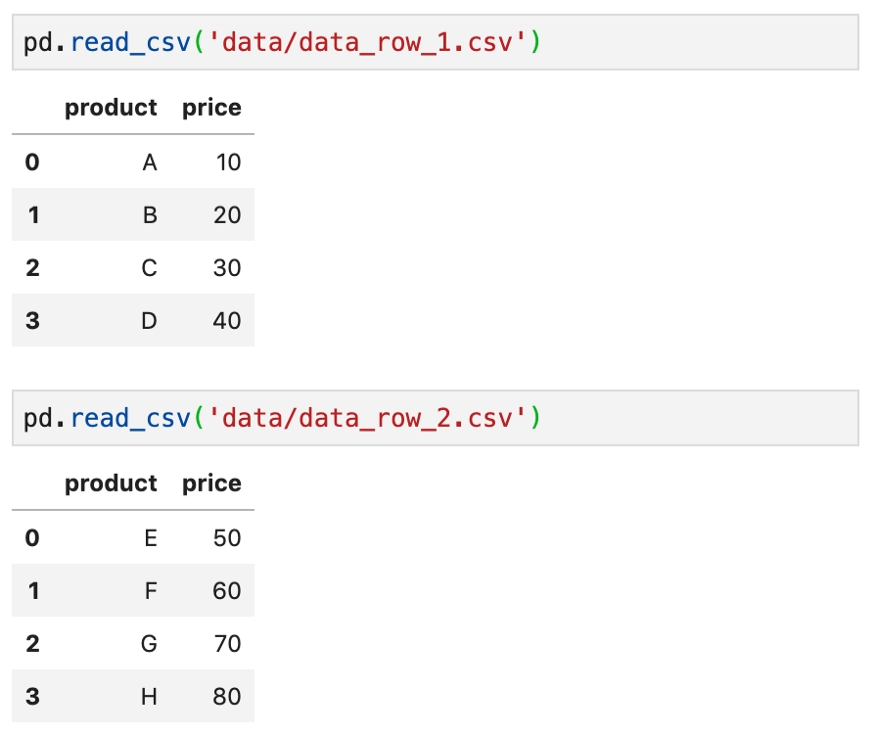Click the price column header in first table
Image resolution: width=875 pixels, height=734 pixels.
pyautogui.click(x=212, y=108)
